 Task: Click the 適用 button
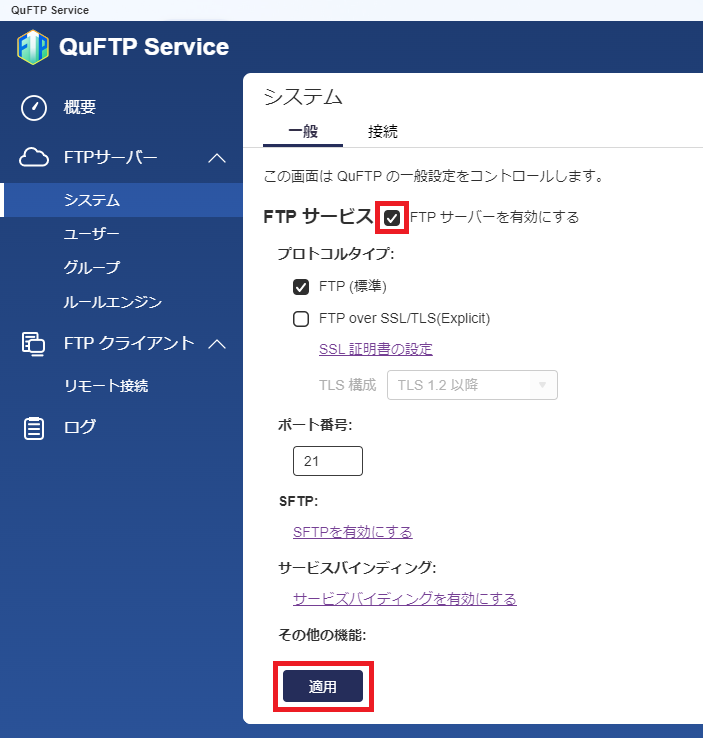323,686
